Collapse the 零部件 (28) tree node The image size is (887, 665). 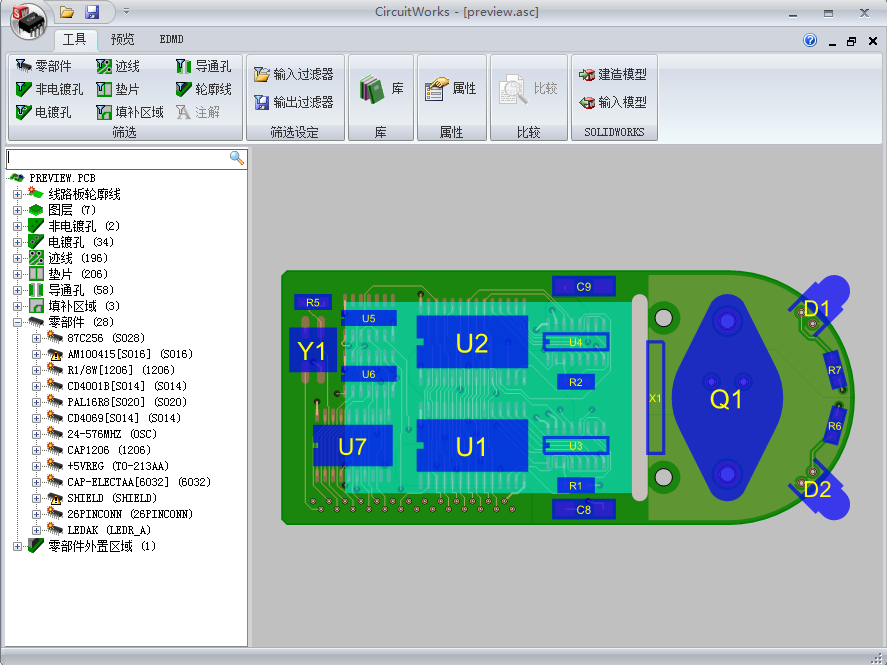pos(17,322)
